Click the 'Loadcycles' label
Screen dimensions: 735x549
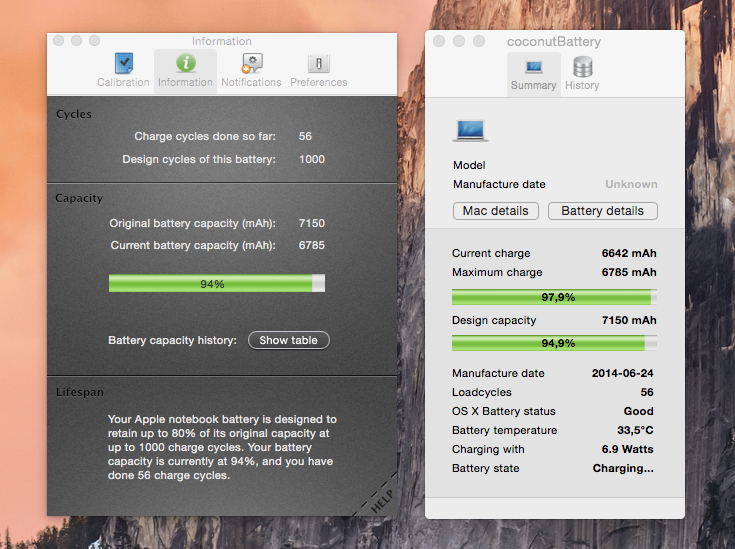(481, 392)
